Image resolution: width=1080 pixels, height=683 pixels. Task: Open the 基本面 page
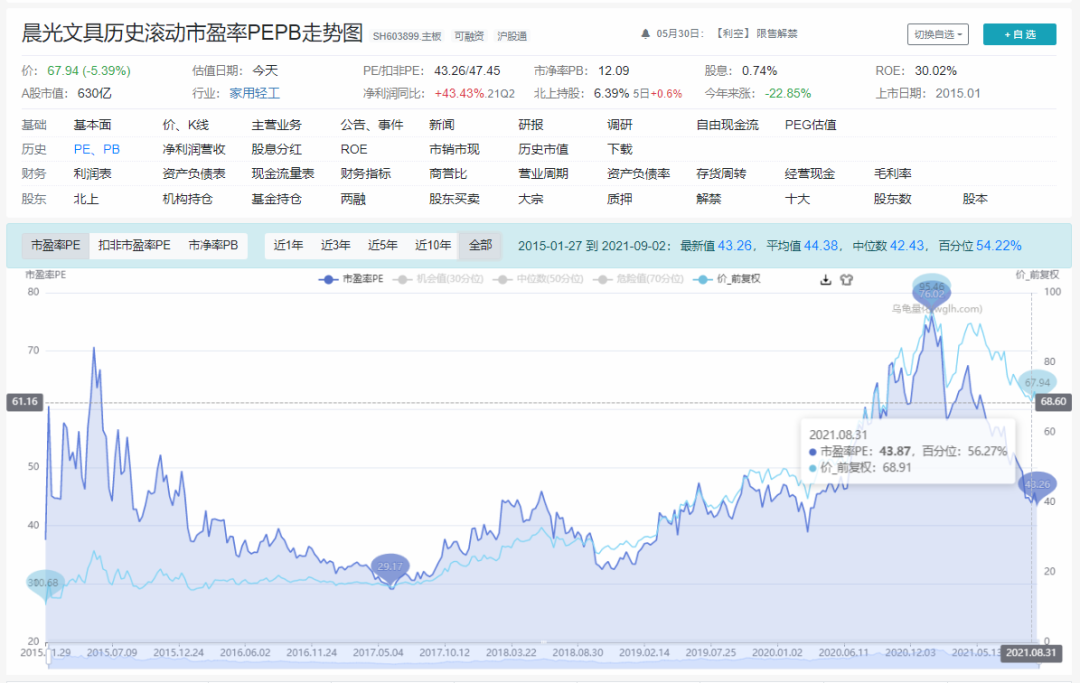click(92, 125)
